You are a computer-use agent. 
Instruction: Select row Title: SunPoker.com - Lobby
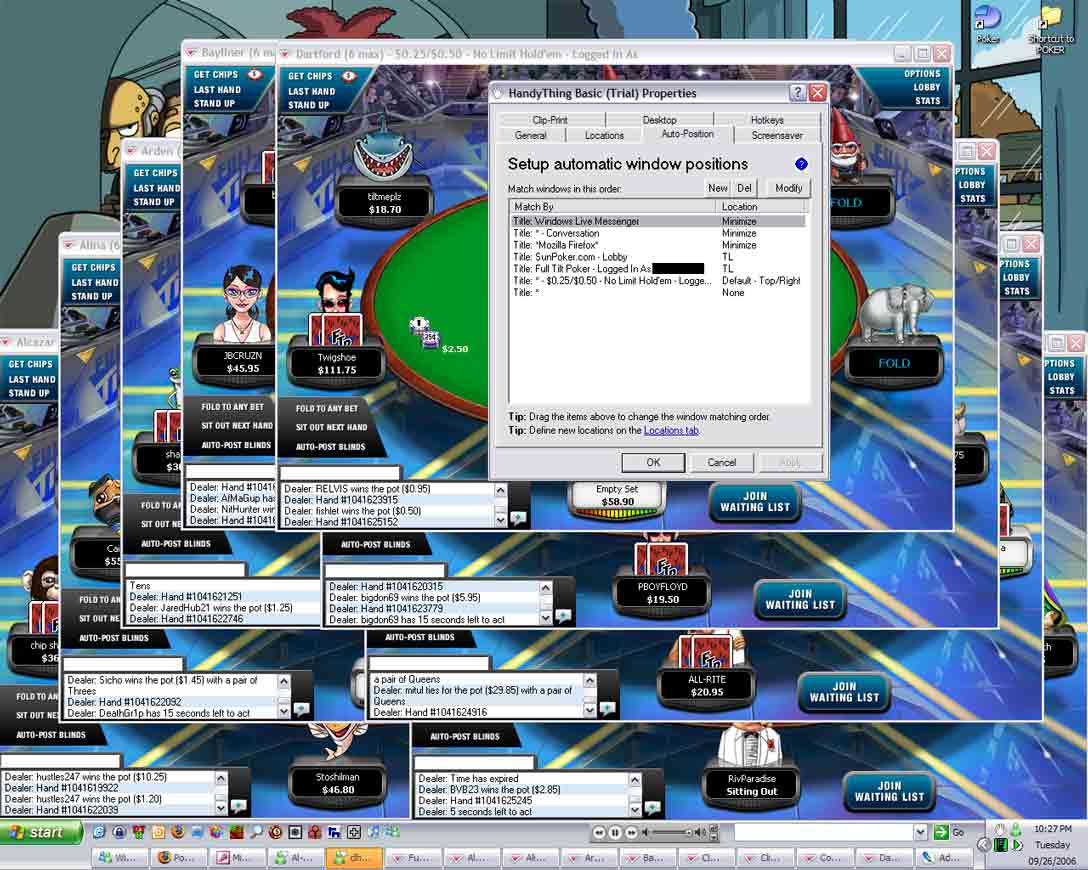[x=657, y=257]
